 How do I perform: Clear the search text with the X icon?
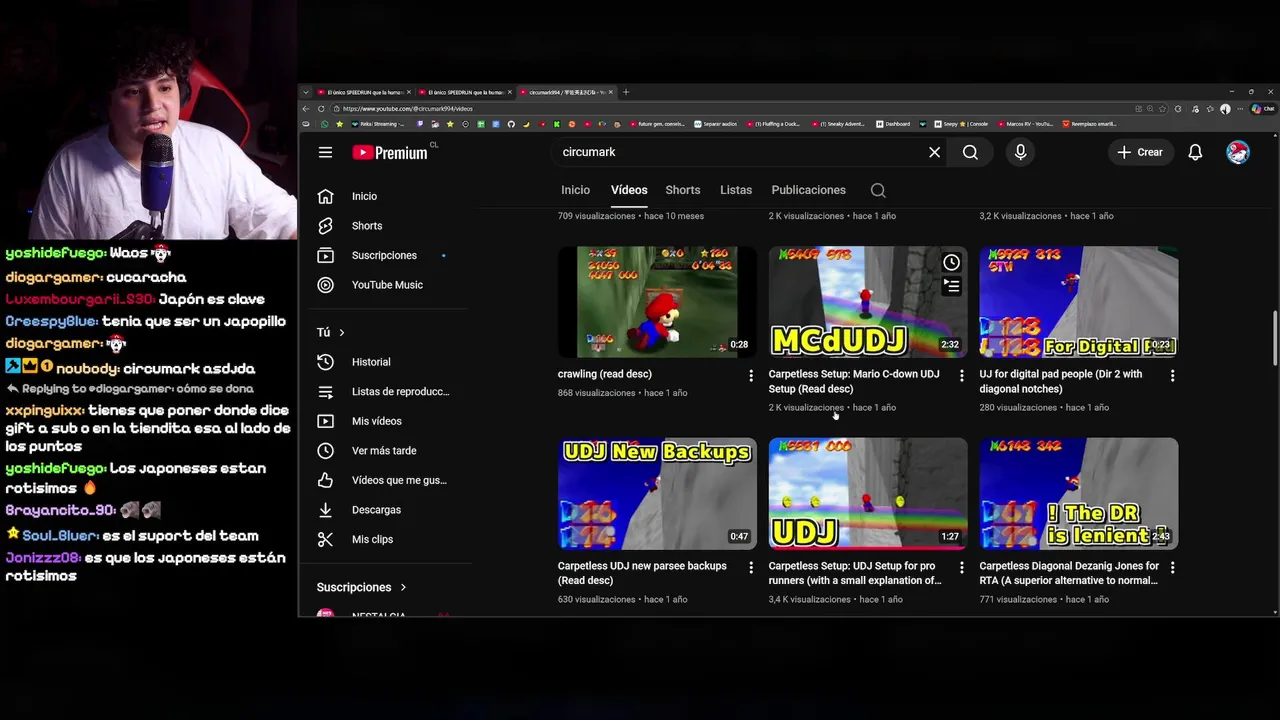pyautogui.click(x=934, y=152)
